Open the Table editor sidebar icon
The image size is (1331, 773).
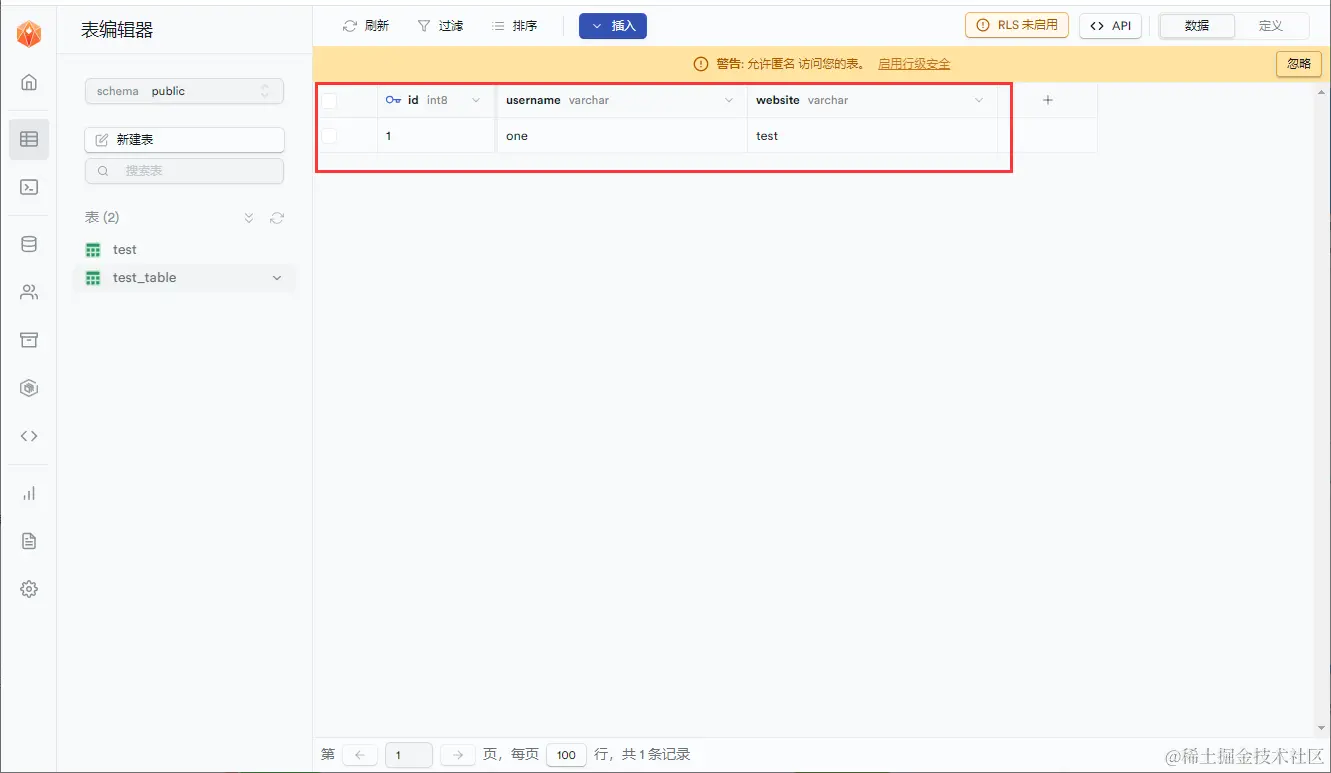pos(29,139)
